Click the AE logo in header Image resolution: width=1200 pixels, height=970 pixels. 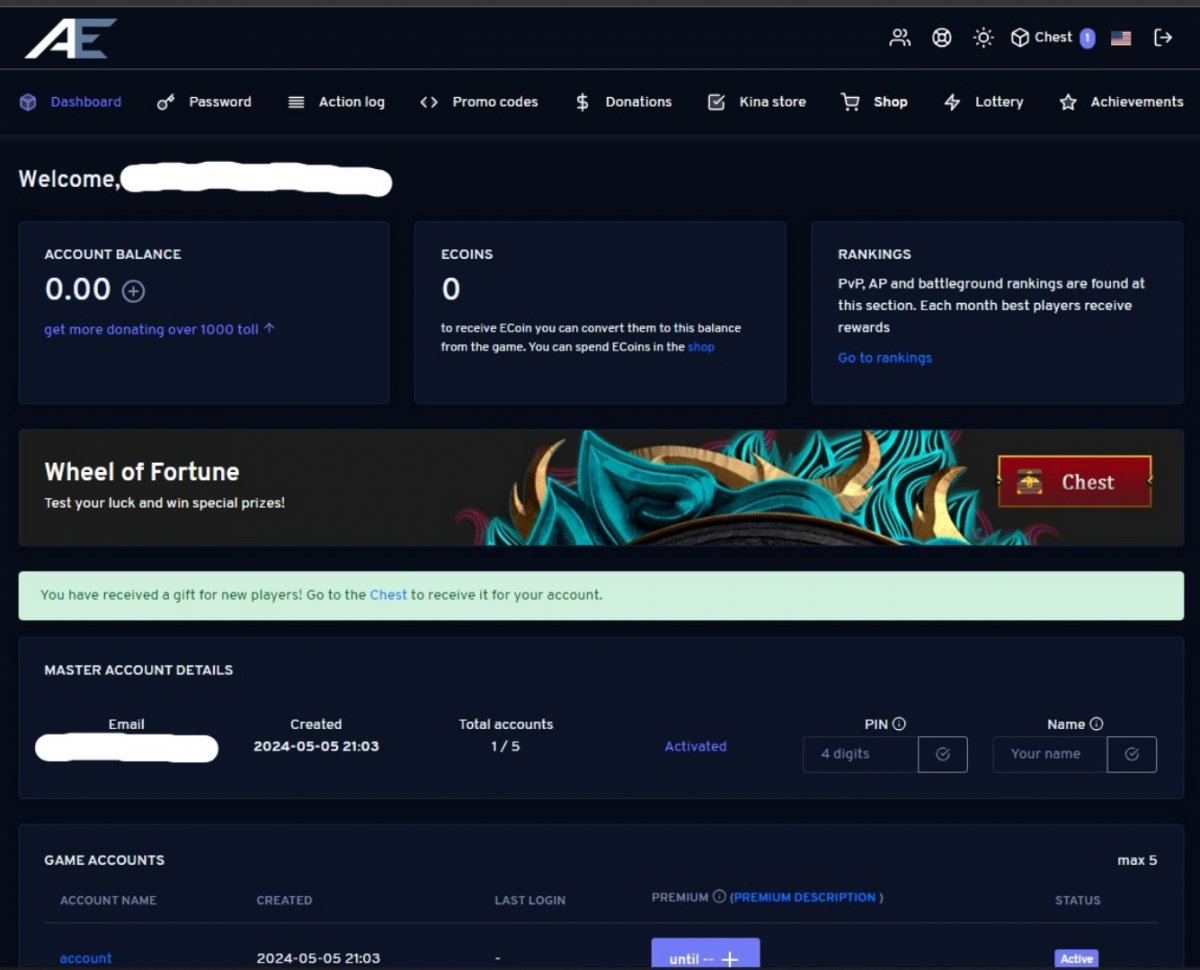70,39
